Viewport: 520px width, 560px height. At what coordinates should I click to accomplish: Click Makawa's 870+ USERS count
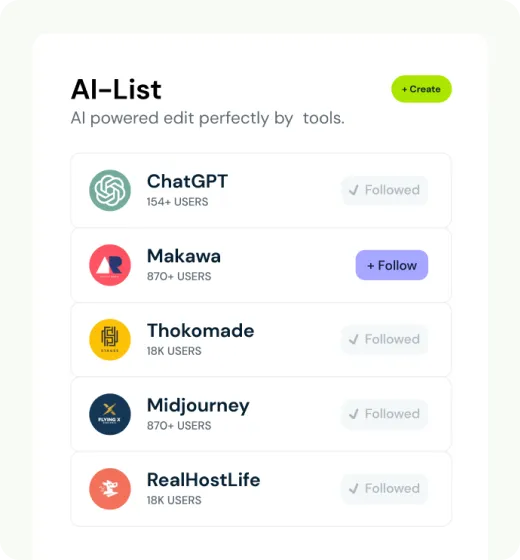[x=179, y=276]
